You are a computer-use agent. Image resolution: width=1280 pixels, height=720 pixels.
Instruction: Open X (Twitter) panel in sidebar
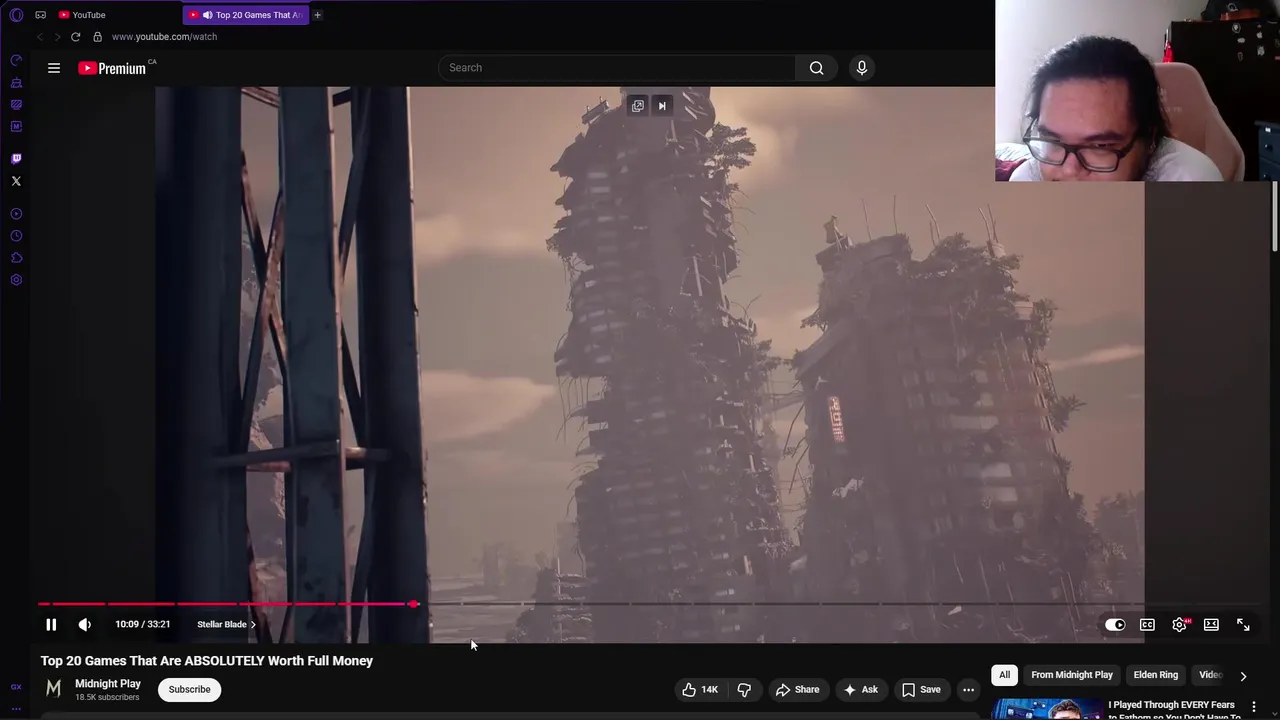(x=16, y=181)
